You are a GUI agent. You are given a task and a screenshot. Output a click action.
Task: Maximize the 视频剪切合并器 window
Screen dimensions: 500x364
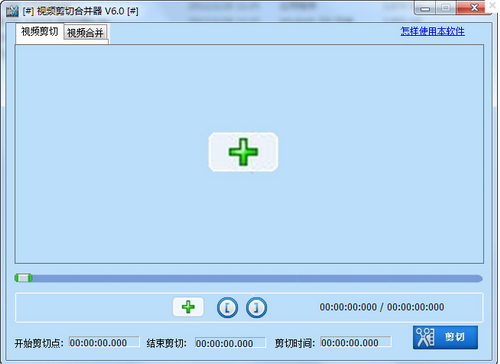446,8
